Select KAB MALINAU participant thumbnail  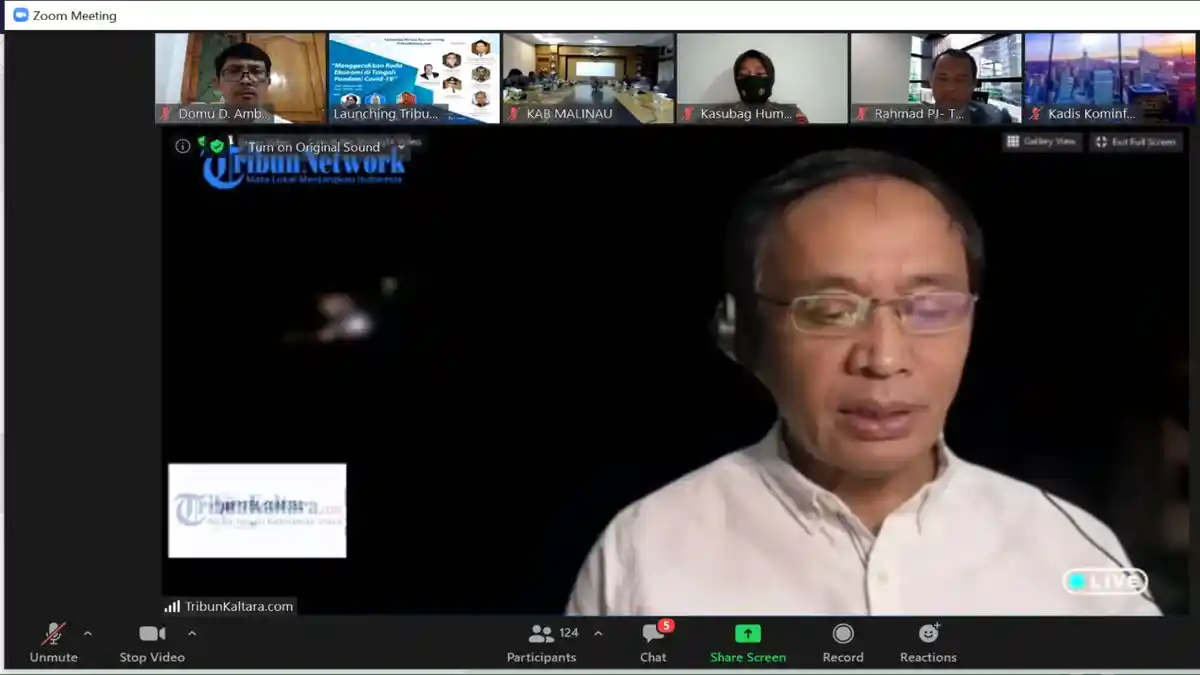click(x=589, y=78)
